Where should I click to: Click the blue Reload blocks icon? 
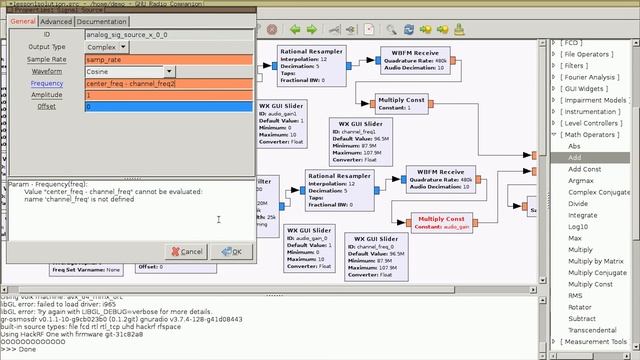(409, 29)
